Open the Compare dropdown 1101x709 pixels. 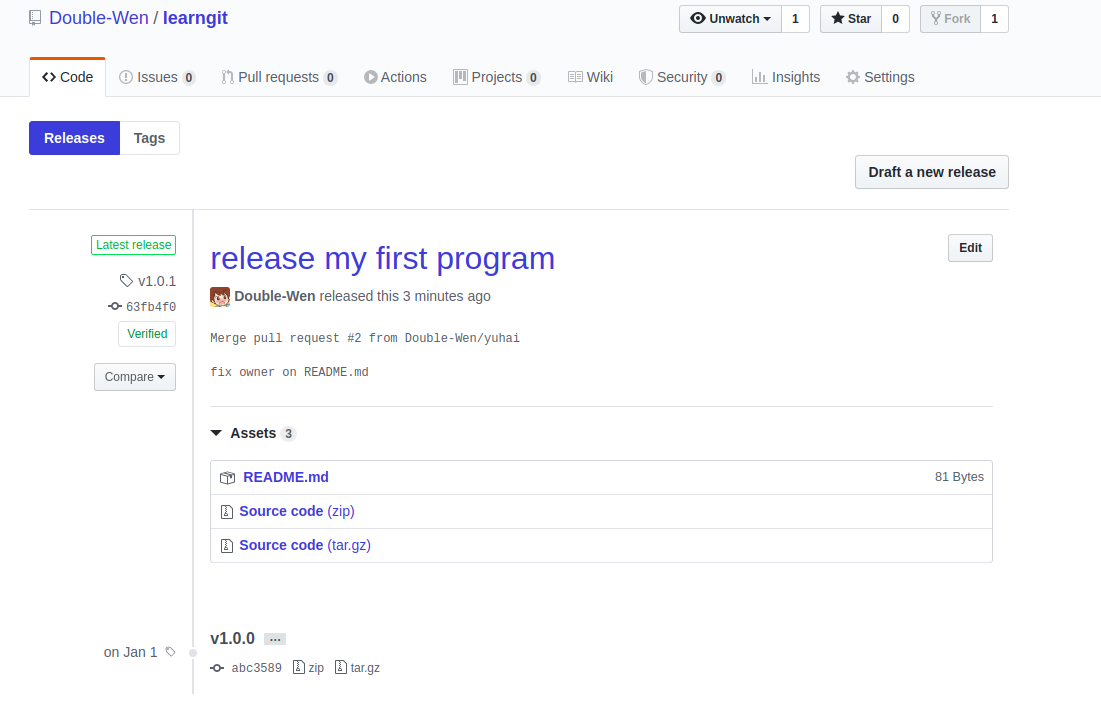pyautogui.click(x=135, y=377)
